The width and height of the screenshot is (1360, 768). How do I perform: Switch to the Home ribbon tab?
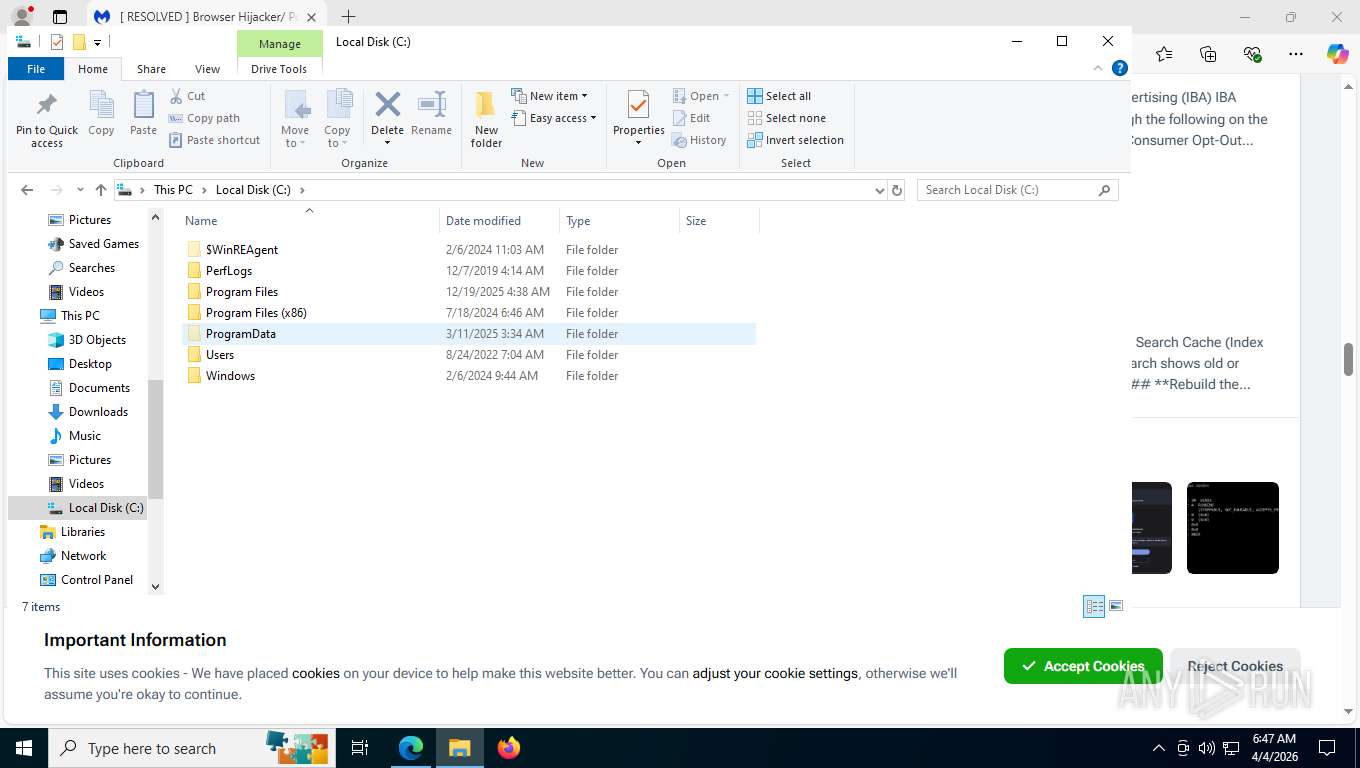click(x=93, y=69)
